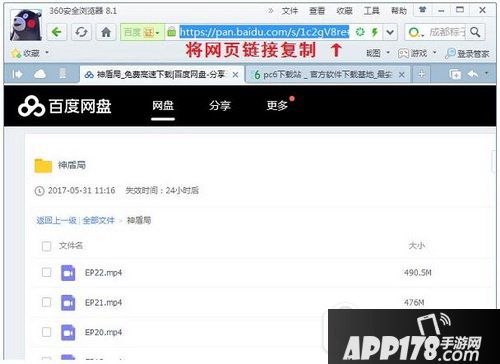Click the 返回上一级 link

(x=56, y=220)
